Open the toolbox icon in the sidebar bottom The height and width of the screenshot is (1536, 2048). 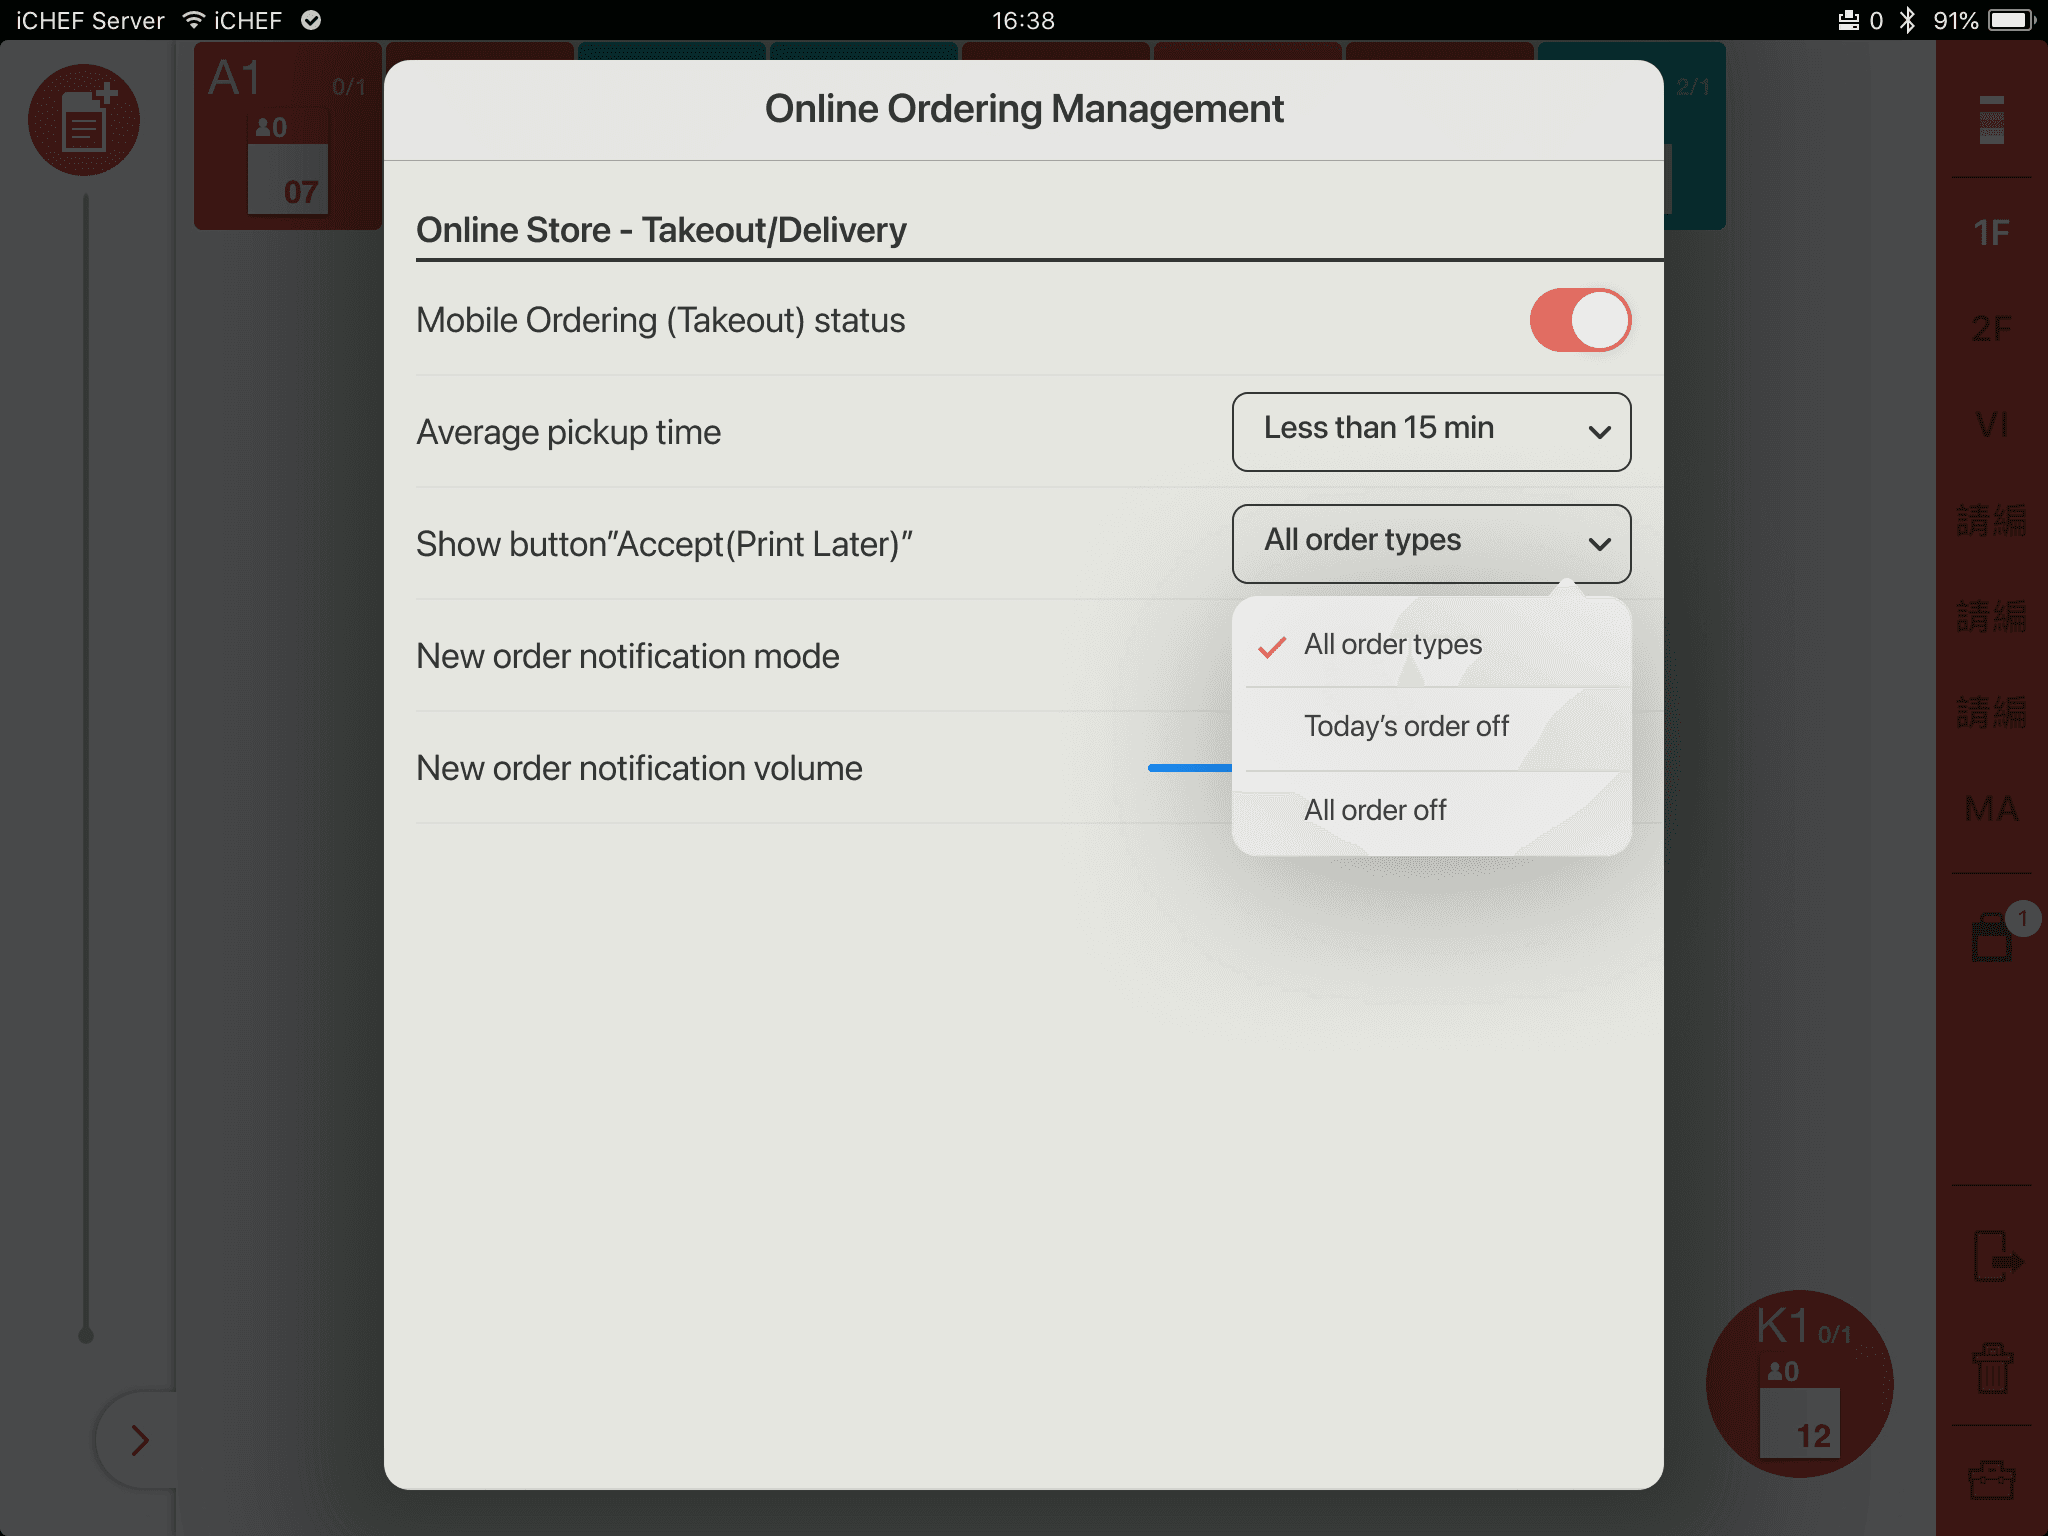(1992, 1480)
